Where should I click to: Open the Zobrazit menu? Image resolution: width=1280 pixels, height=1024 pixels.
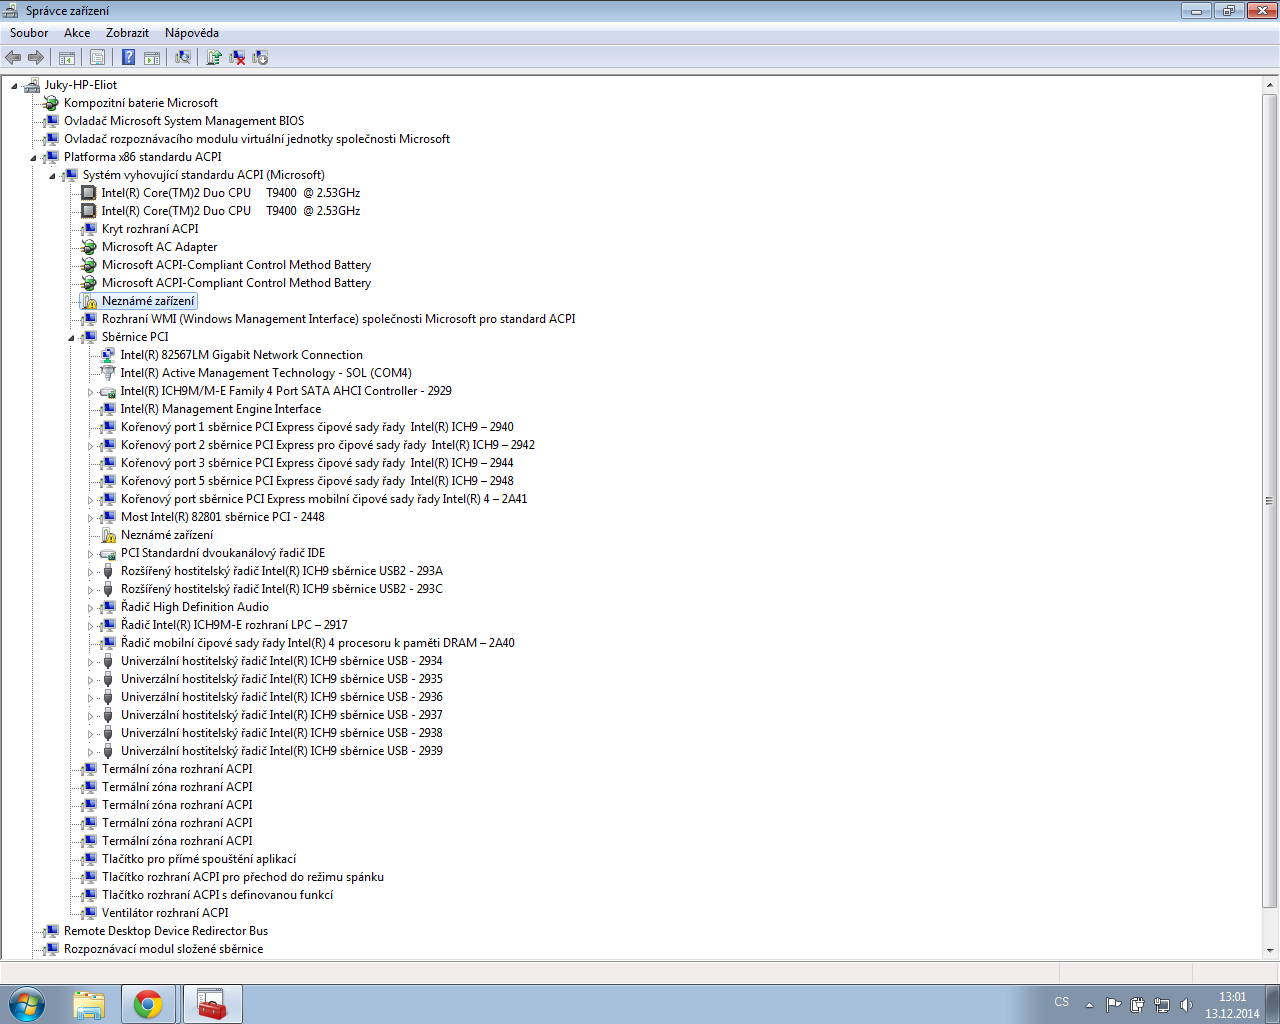127,33
